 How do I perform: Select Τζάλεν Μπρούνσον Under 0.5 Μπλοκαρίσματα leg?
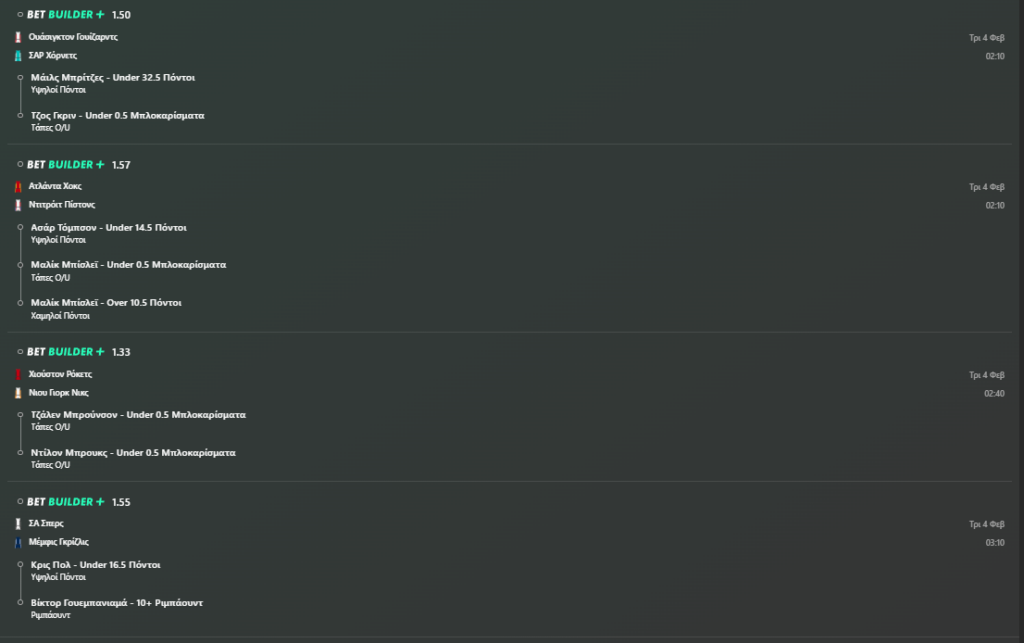(138, 414)
